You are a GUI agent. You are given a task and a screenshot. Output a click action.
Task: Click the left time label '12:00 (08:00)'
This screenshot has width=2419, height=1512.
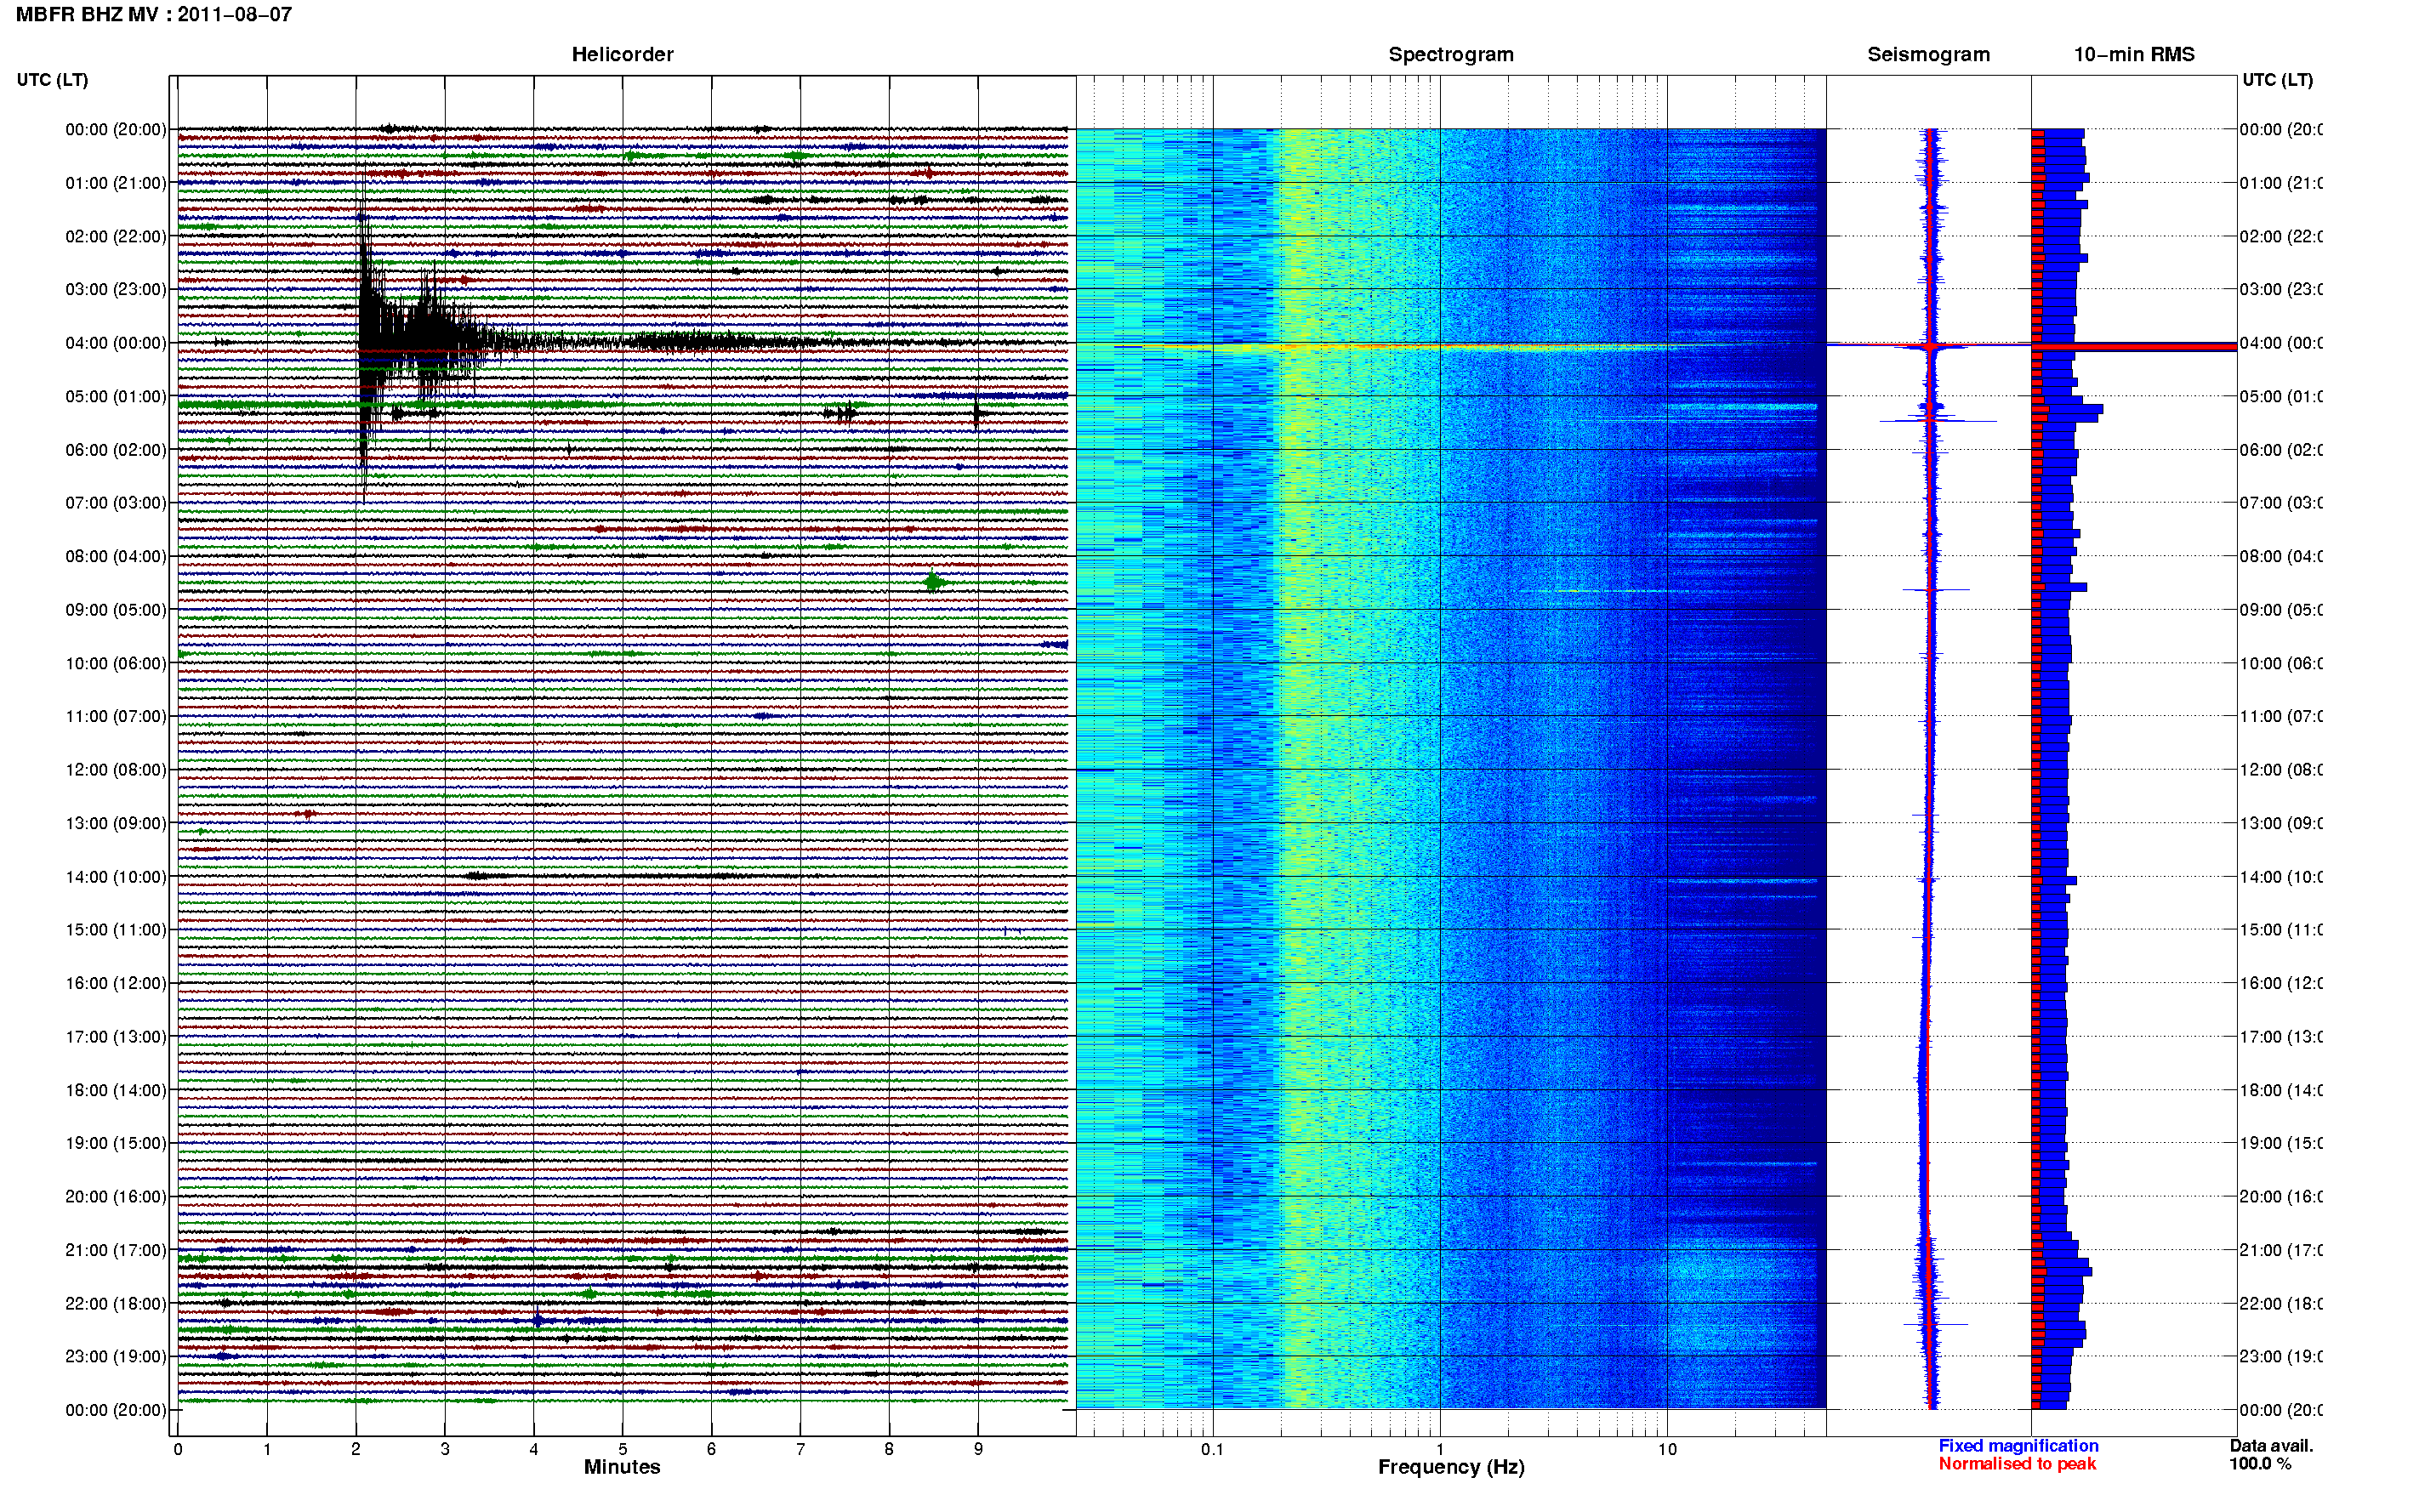pos(116,770)
